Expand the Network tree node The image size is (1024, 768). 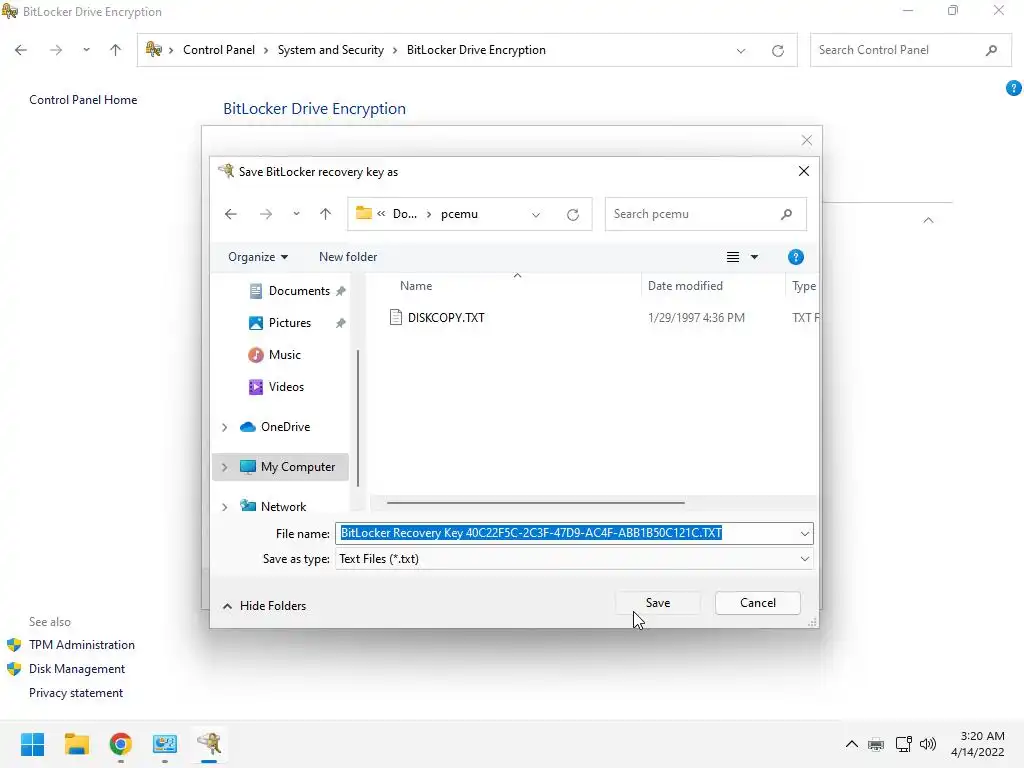[225, 507]
